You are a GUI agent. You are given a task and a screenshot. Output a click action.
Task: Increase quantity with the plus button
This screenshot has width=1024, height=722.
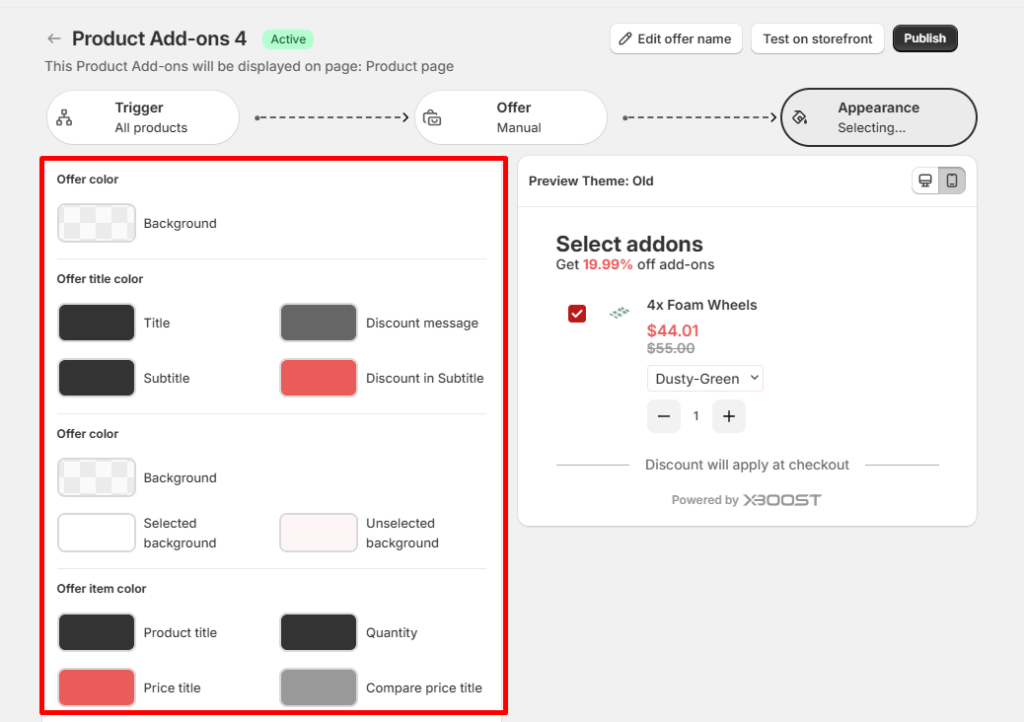point(728,416)
